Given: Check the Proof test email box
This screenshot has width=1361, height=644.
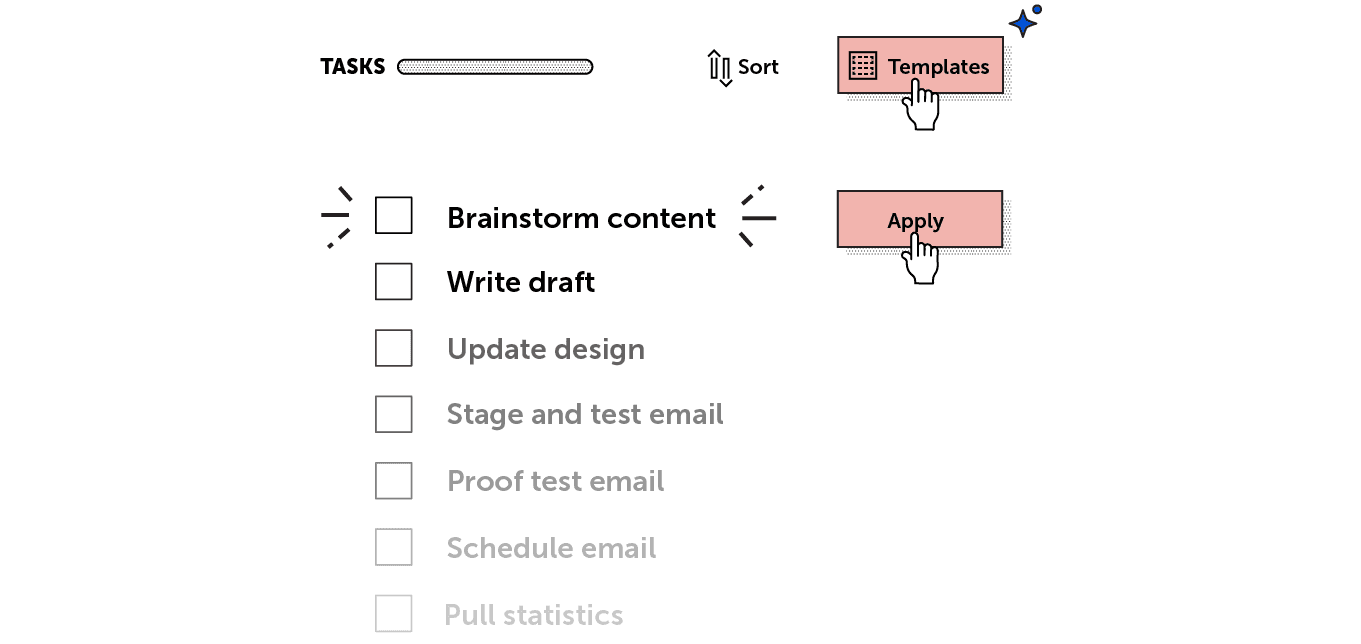Looking at the screenshot, I should tap(394, 481).
